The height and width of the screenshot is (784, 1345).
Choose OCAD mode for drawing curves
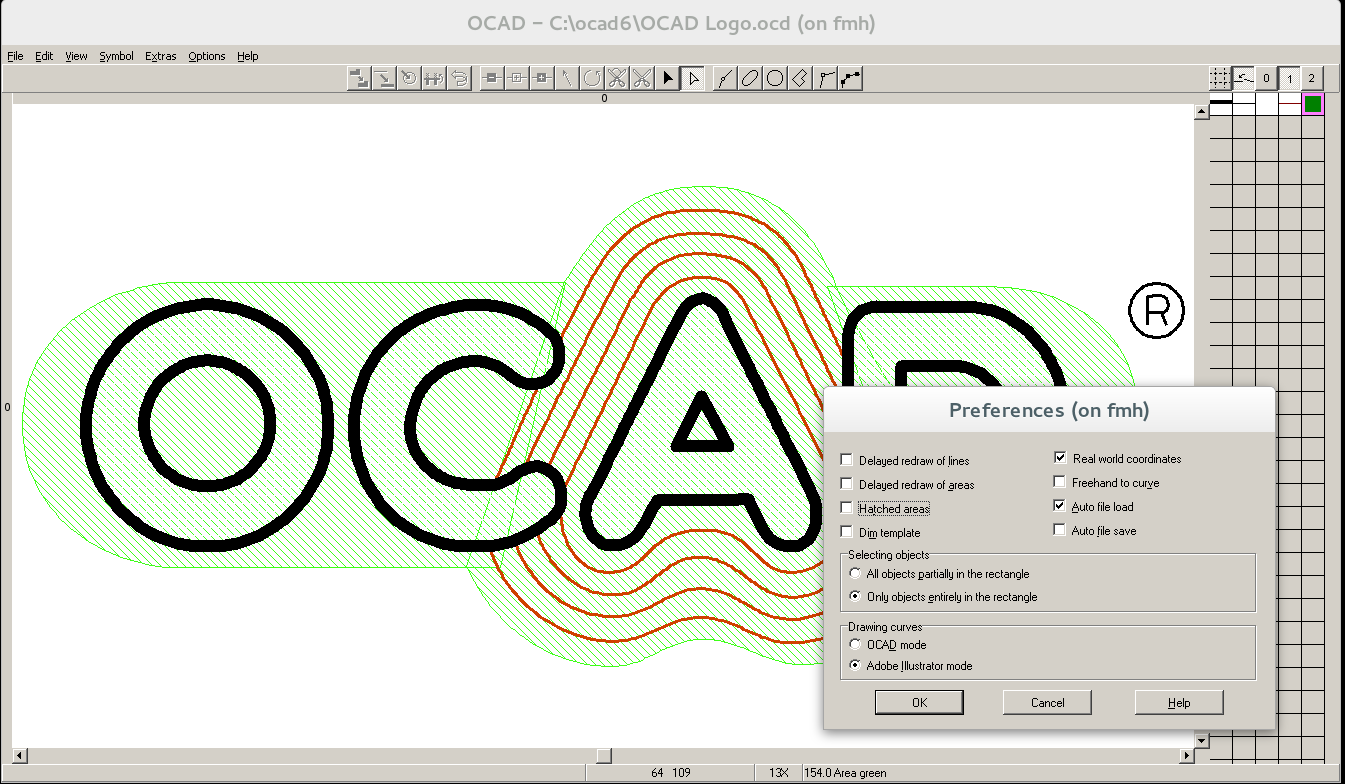pos(855,645)
